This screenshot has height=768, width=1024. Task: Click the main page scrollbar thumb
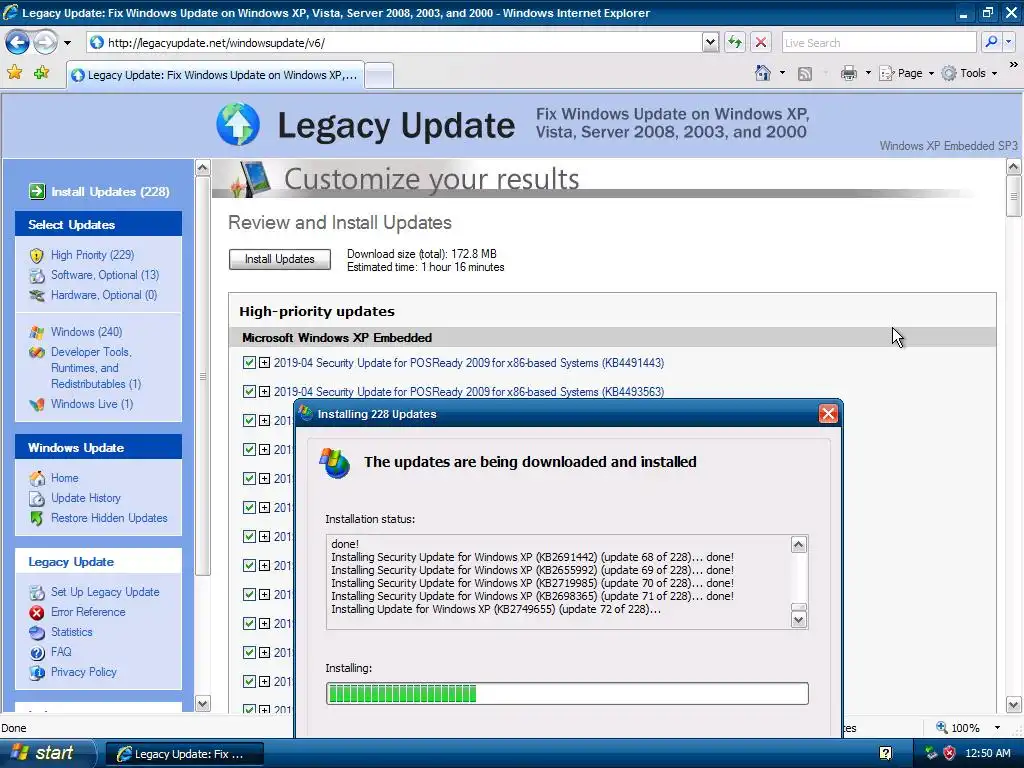pos(1014,196)
